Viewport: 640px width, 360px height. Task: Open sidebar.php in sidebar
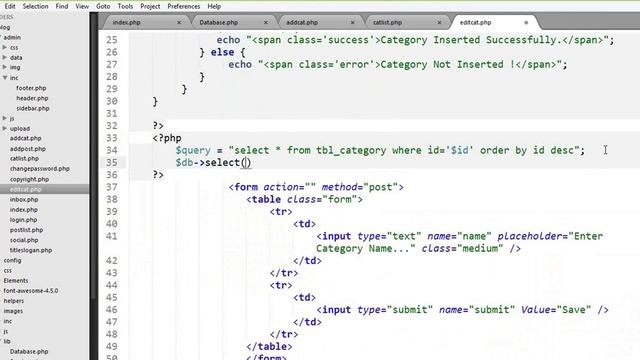[x=33, y=108]
